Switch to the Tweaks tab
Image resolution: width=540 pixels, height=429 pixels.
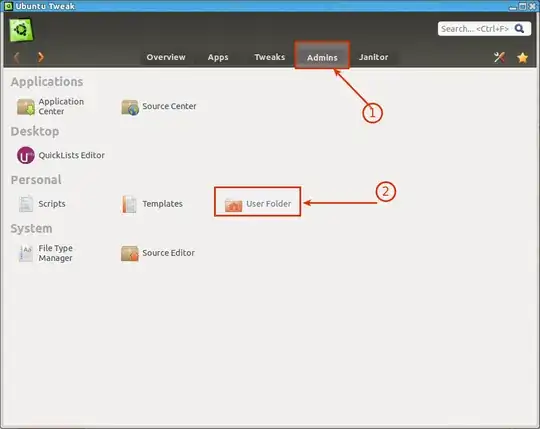tap(270, 57)
